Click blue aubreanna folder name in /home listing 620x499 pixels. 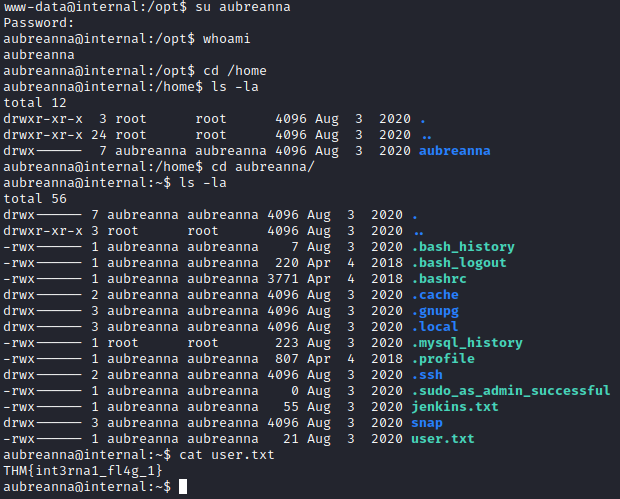(455, 150)
